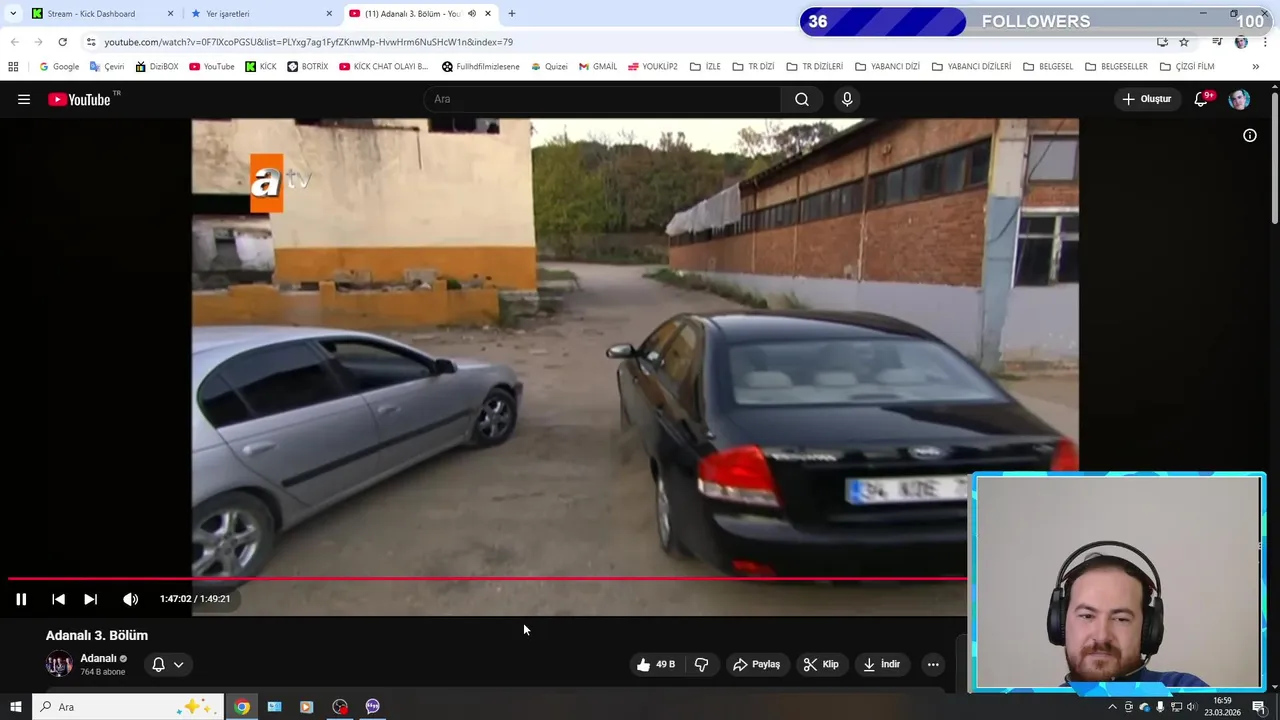Open the taskbar clock and date

click(1222, 707)
